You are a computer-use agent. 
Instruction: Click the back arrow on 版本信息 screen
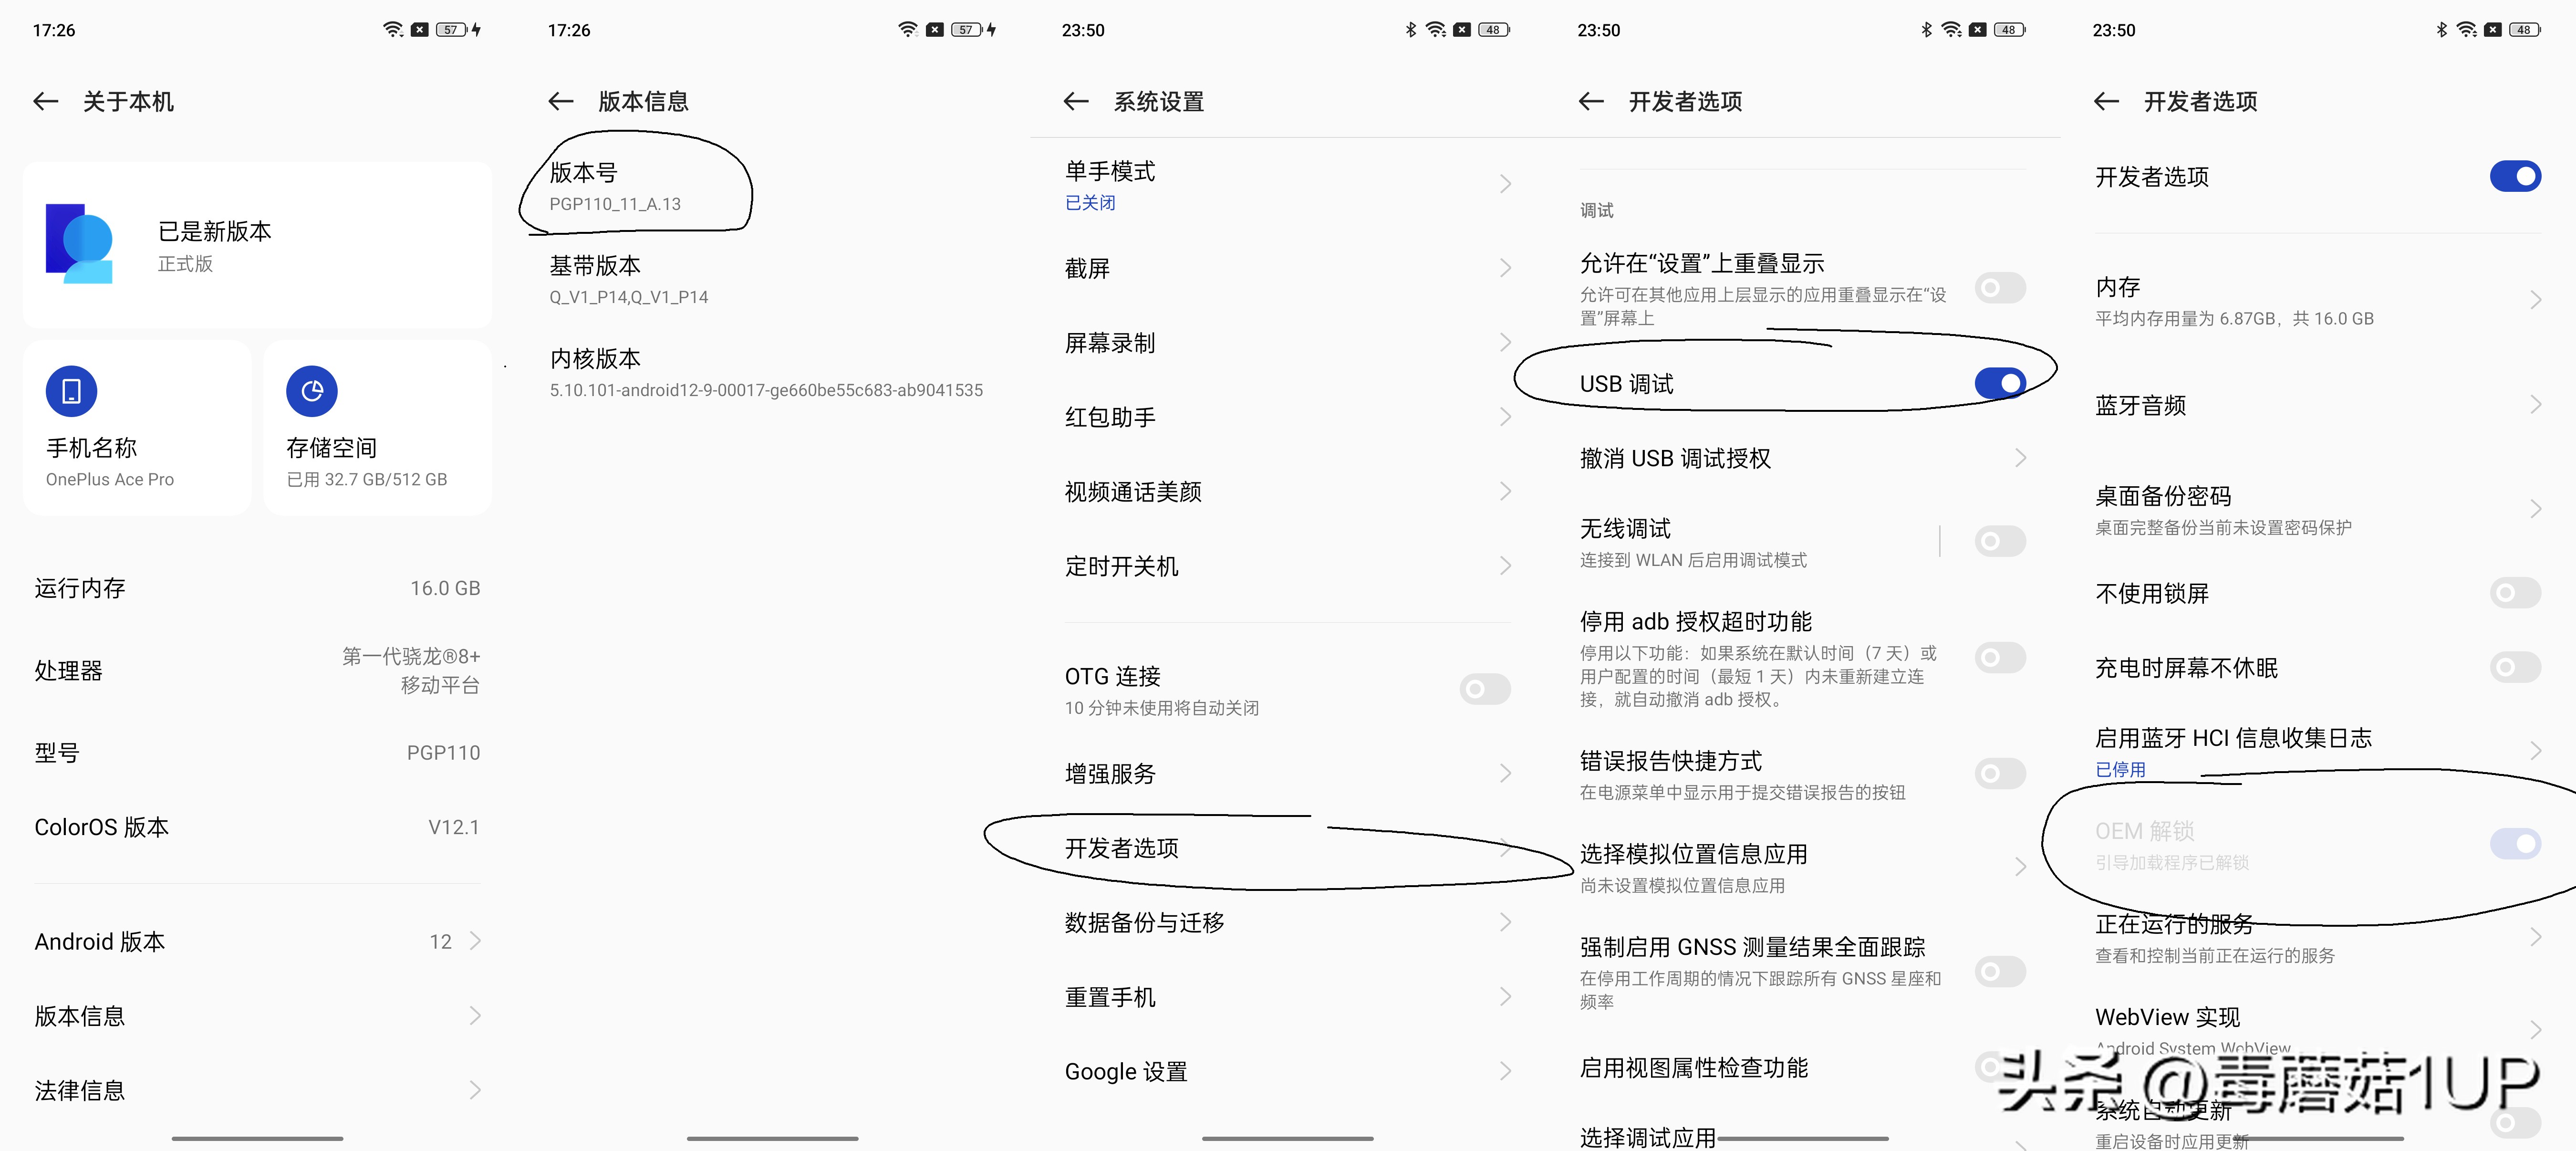(561, 101)
